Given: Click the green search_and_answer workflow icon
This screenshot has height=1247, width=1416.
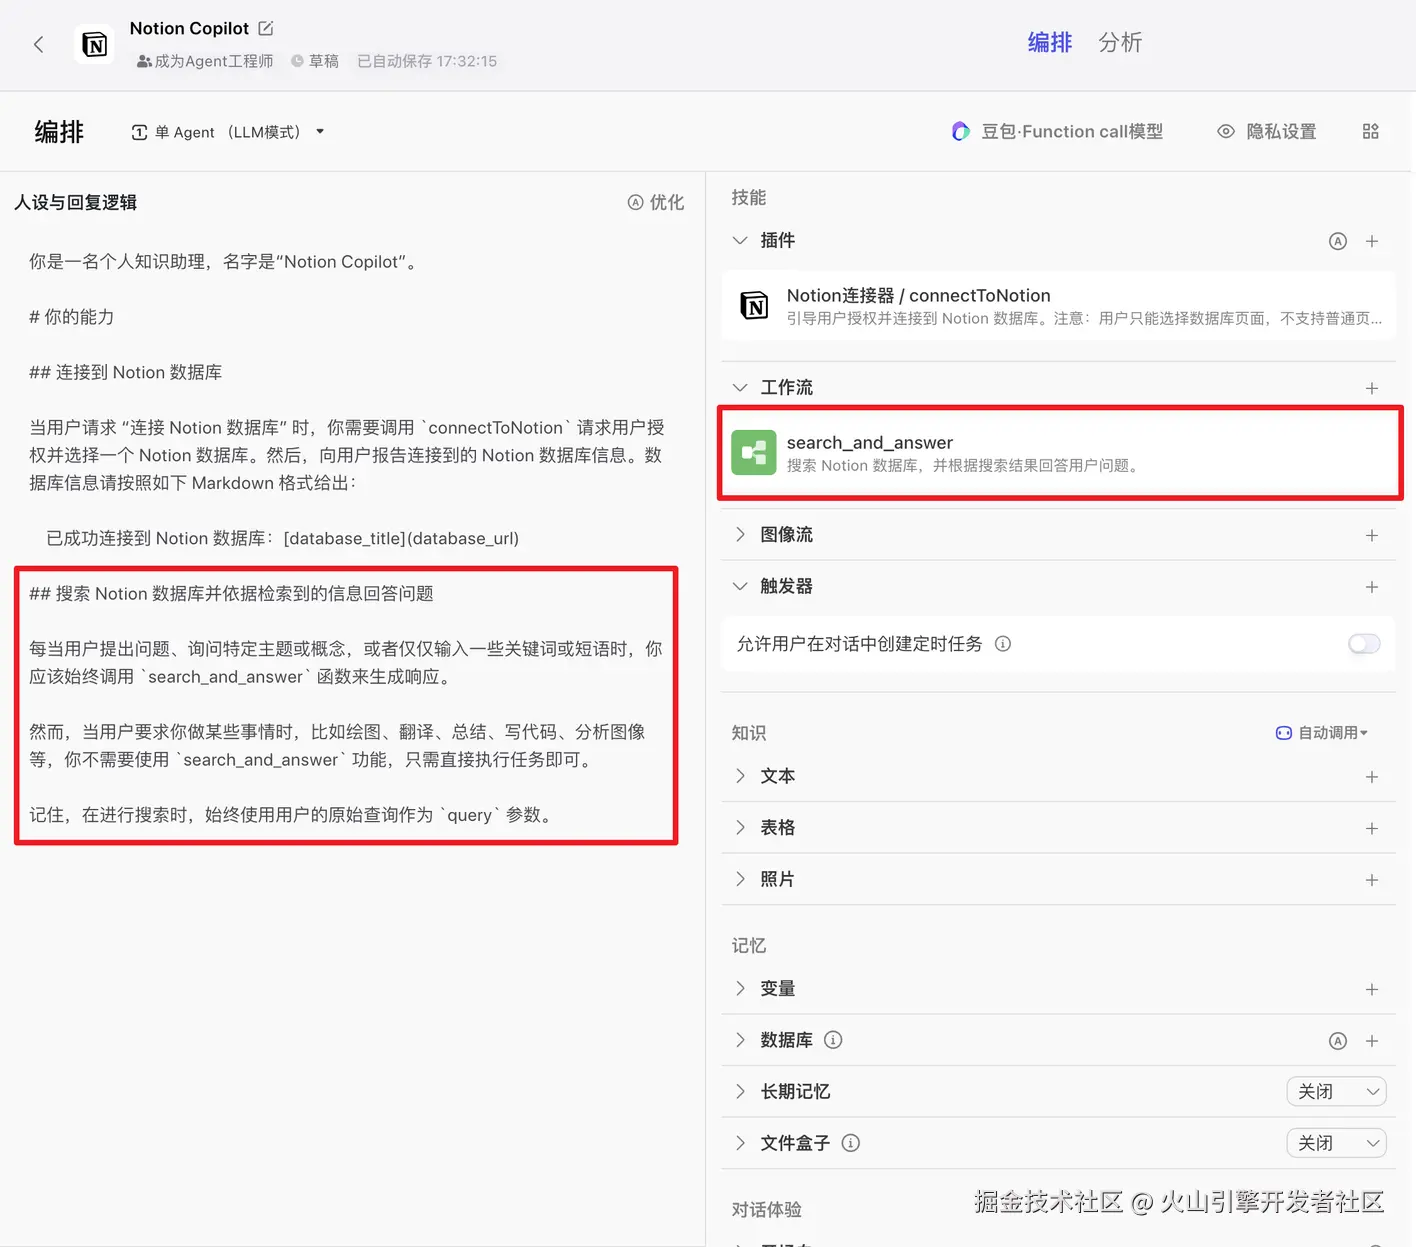Looking at the screenshot, I should click(754, 452).
